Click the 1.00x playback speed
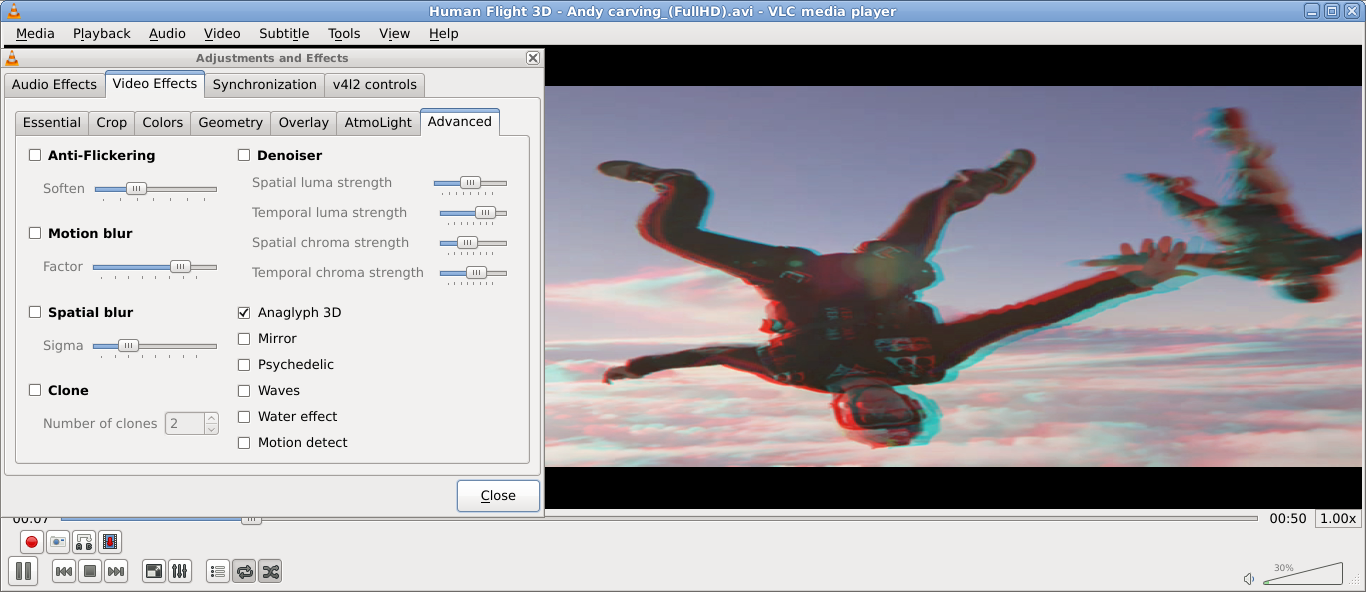Image resolution: width=1366 pixels, height=592 pixels. tap(1337, 518)
